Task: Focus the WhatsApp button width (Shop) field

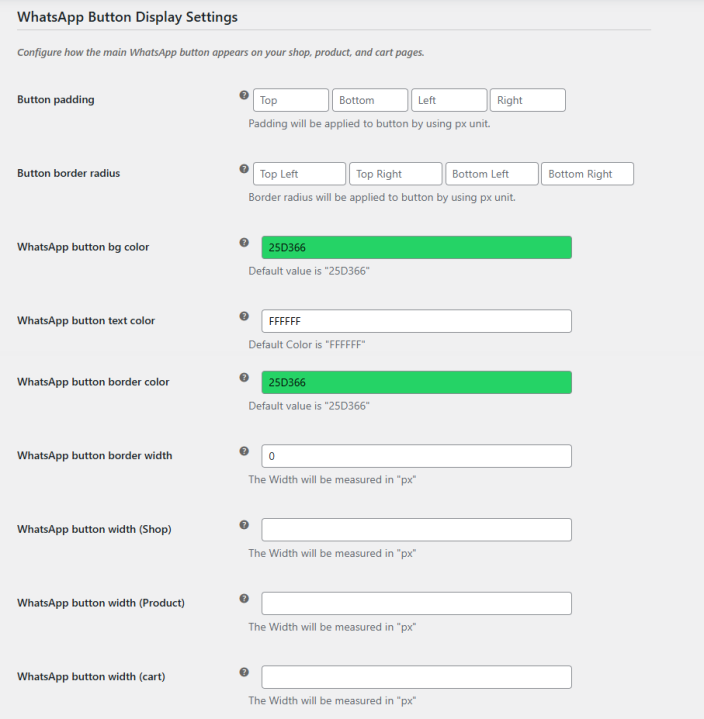Action: tap(416, 530)
